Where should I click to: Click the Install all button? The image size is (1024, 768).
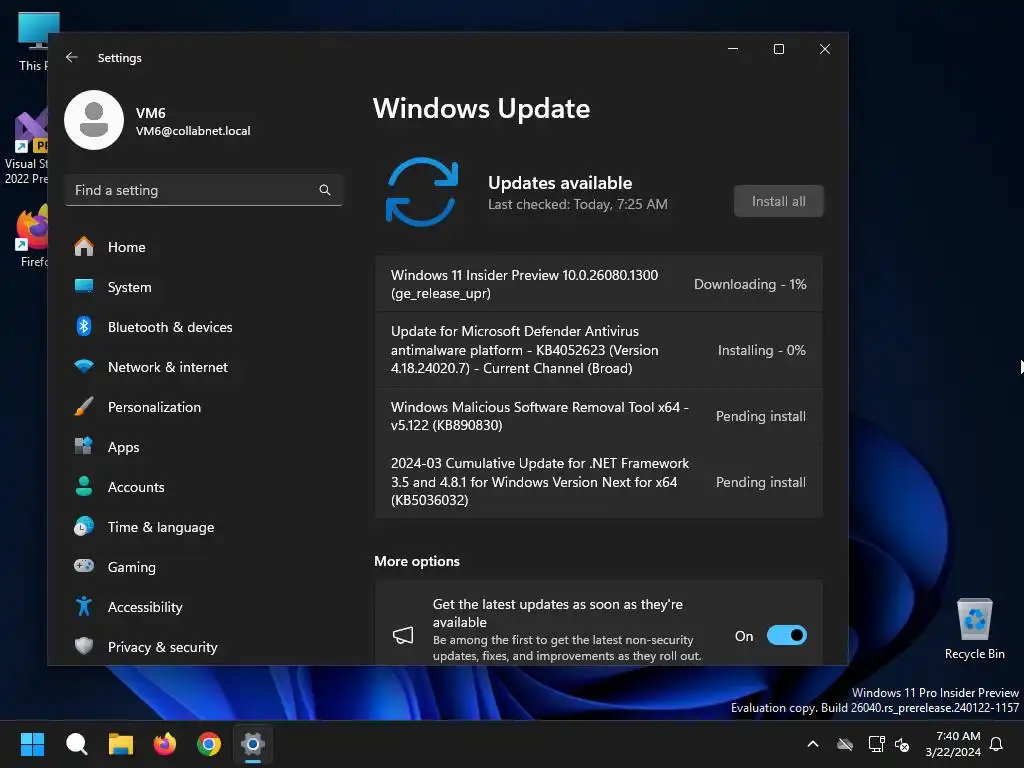coord(778,201)
